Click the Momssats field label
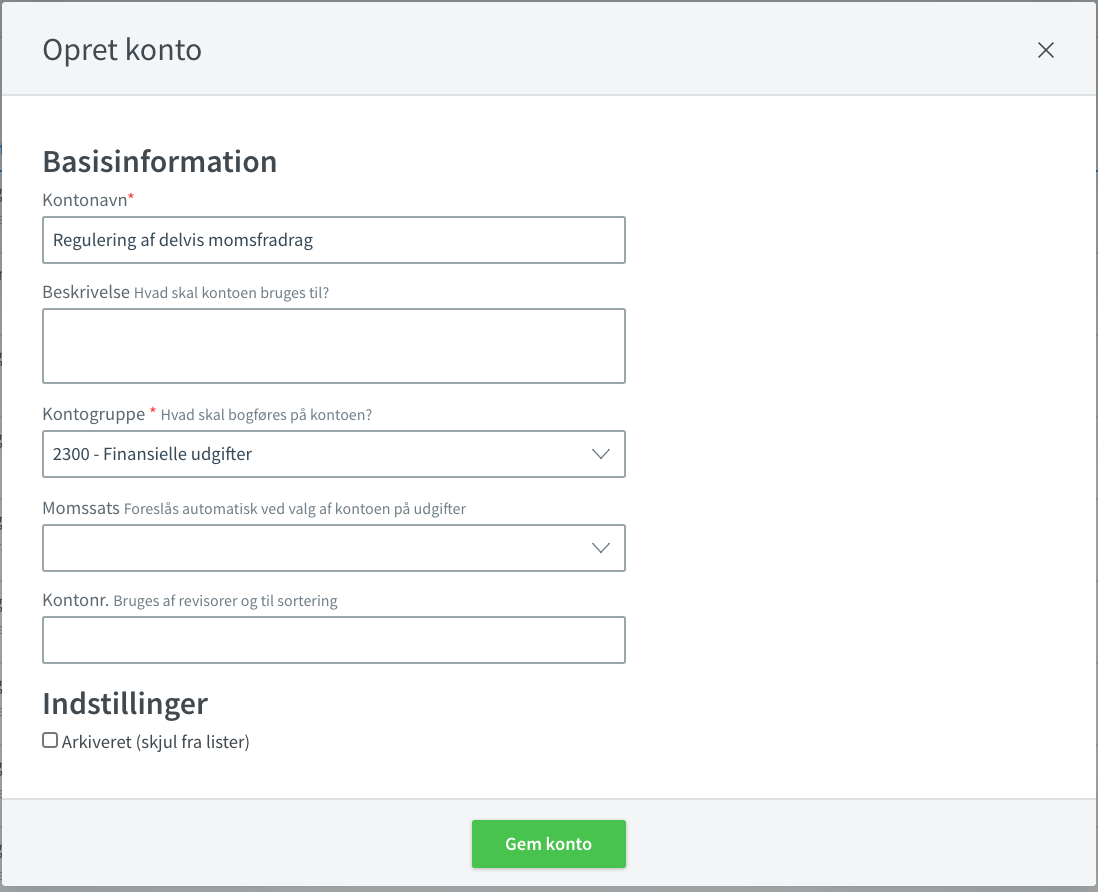1098x892 pixels. pos(81,508)
